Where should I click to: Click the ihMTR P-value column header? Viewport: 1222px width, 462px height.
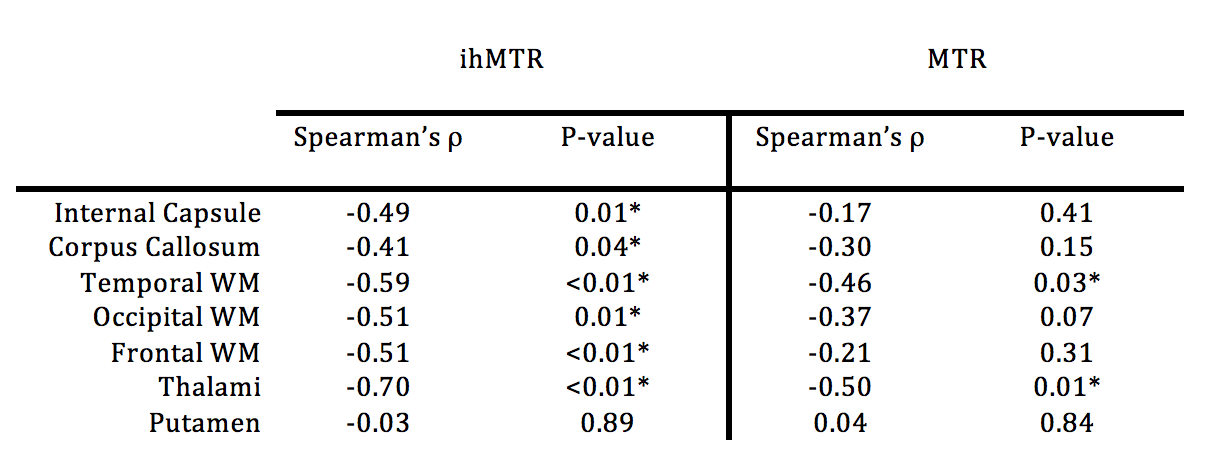(x=607, y=137)
